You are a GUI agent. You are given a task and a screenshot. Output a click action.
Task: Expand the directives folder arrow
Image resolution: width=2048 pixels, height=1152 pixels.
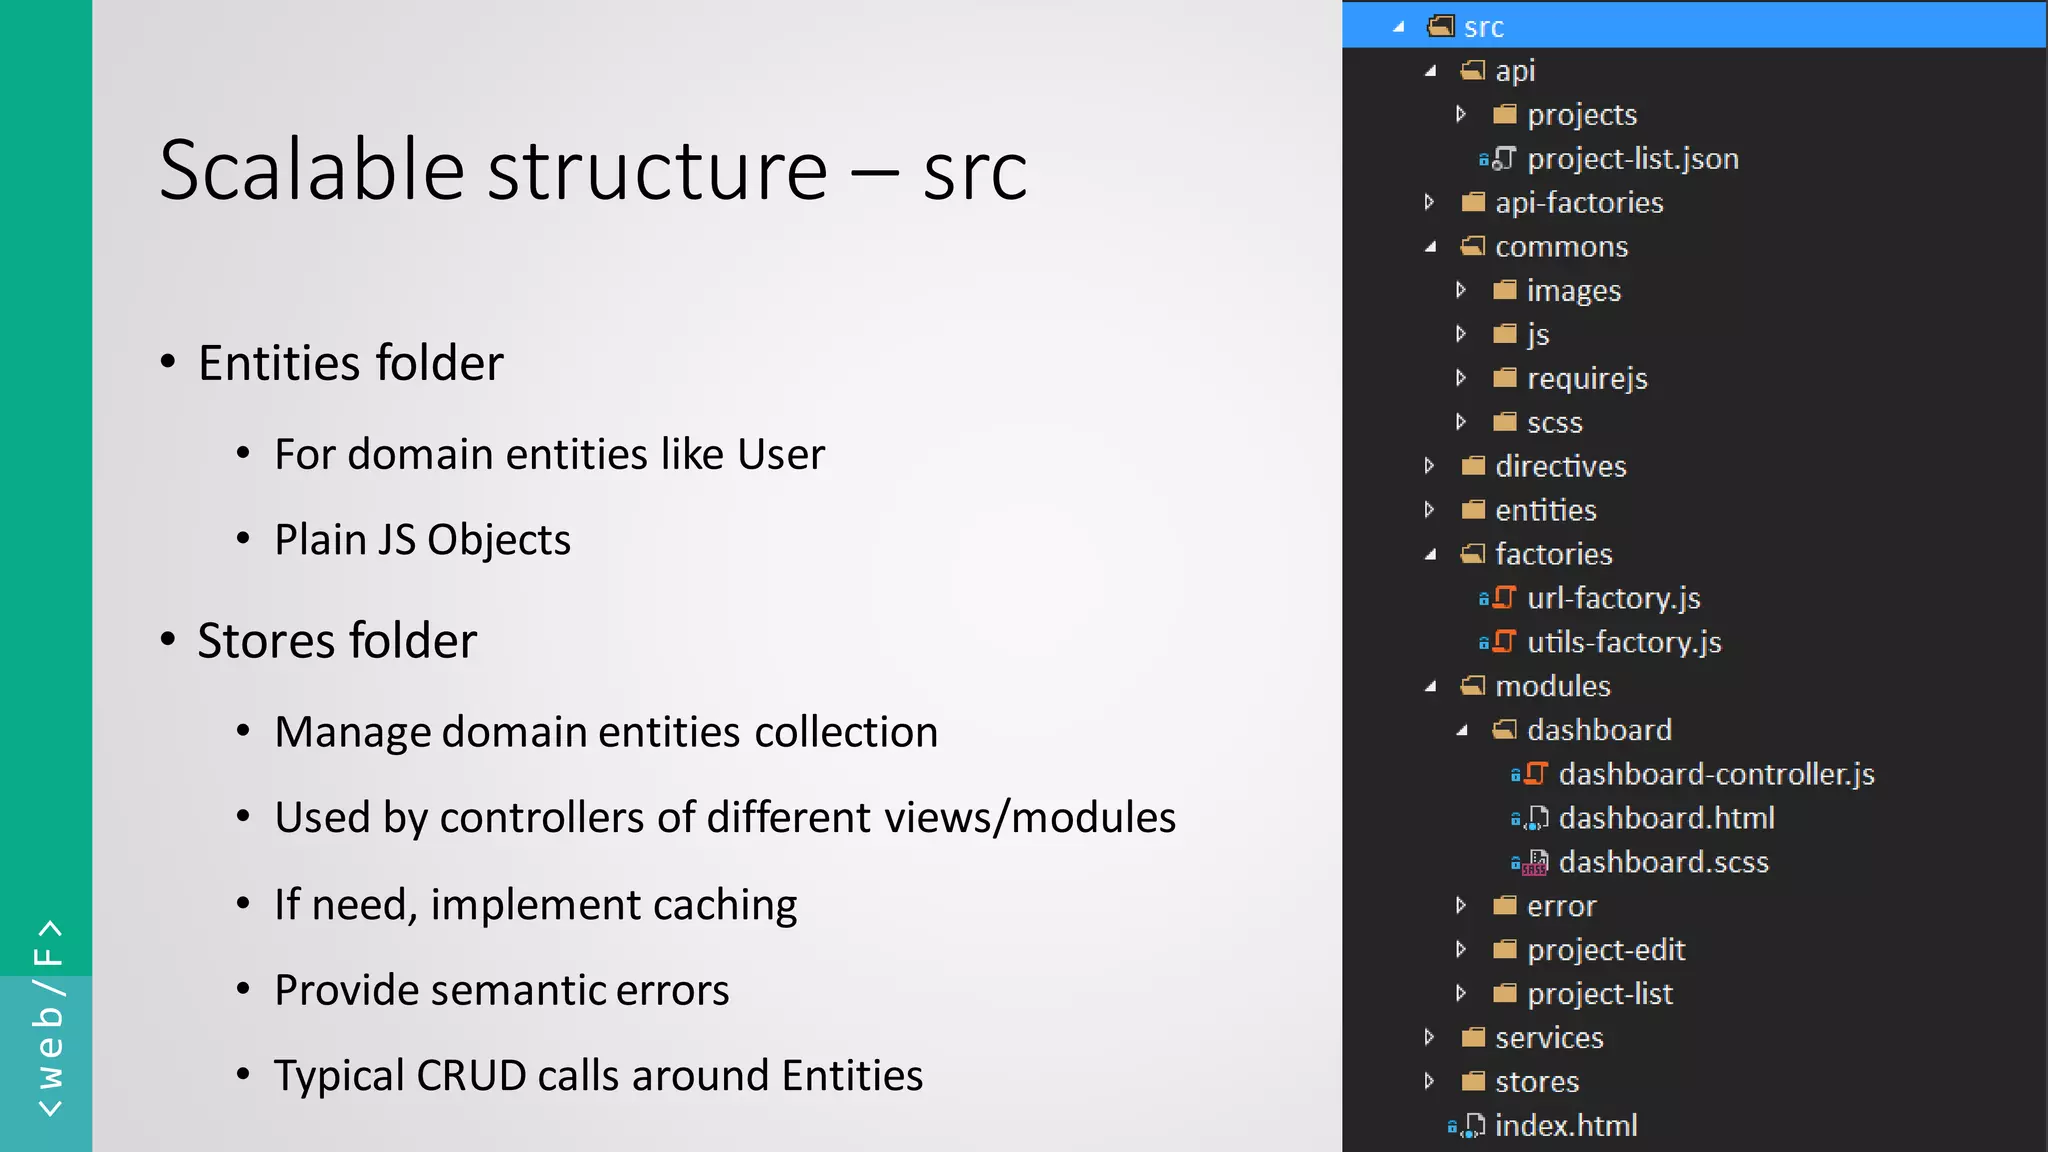[1429, 466]
